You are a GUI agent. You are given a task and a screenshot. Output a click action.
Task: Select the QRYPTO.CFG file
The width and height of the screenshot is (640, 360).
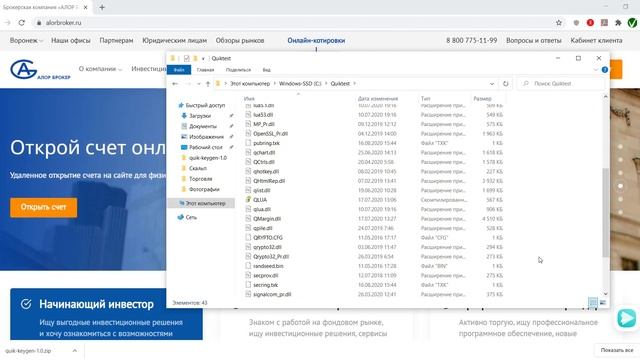(x=268, y=238)
